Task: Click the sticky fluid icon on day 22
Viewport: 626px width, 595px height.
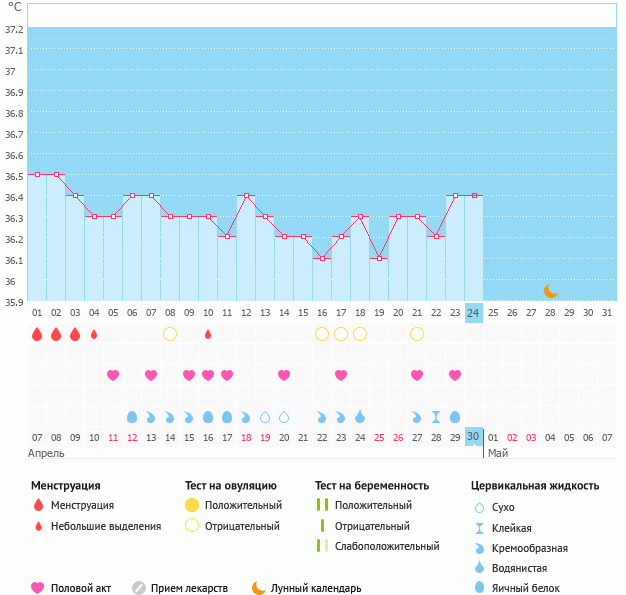Action: tap(436, 416)
